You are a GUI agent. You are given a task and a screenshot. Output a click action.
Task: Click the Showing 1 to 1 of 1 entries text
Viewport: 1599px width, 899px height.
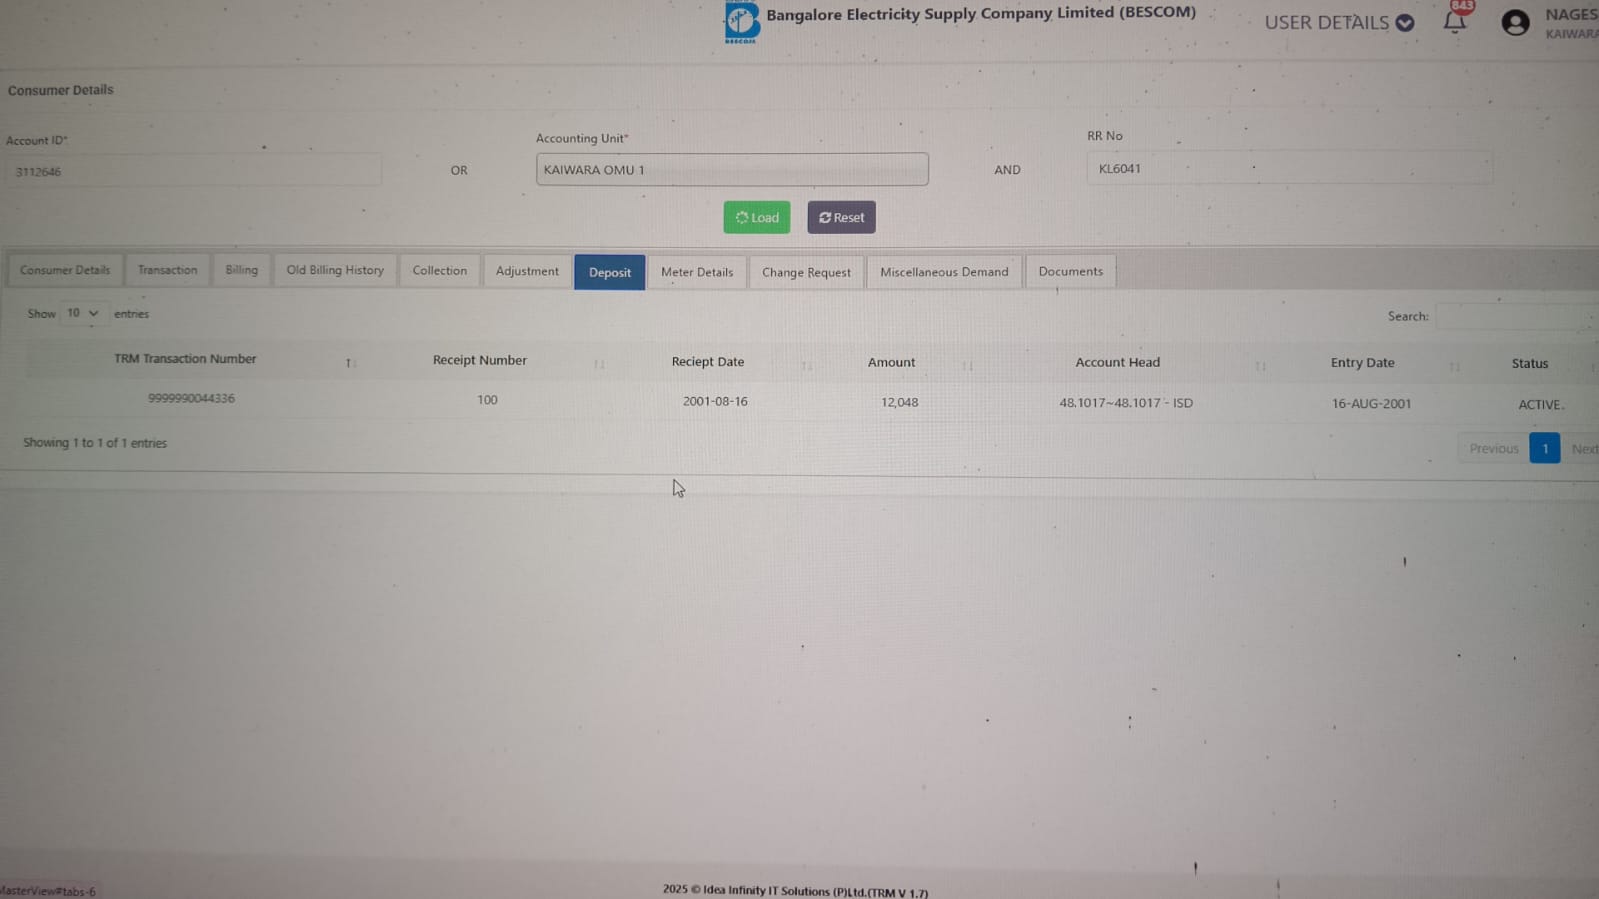95,443
